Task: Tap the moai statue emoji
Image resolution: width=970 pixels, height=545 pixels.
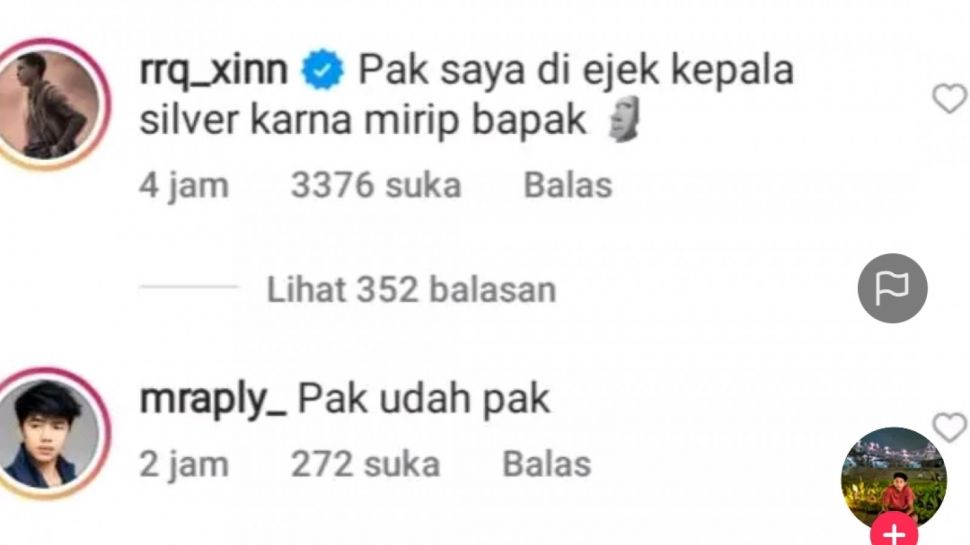Action: pyautogui.click(x=624, y=119)
